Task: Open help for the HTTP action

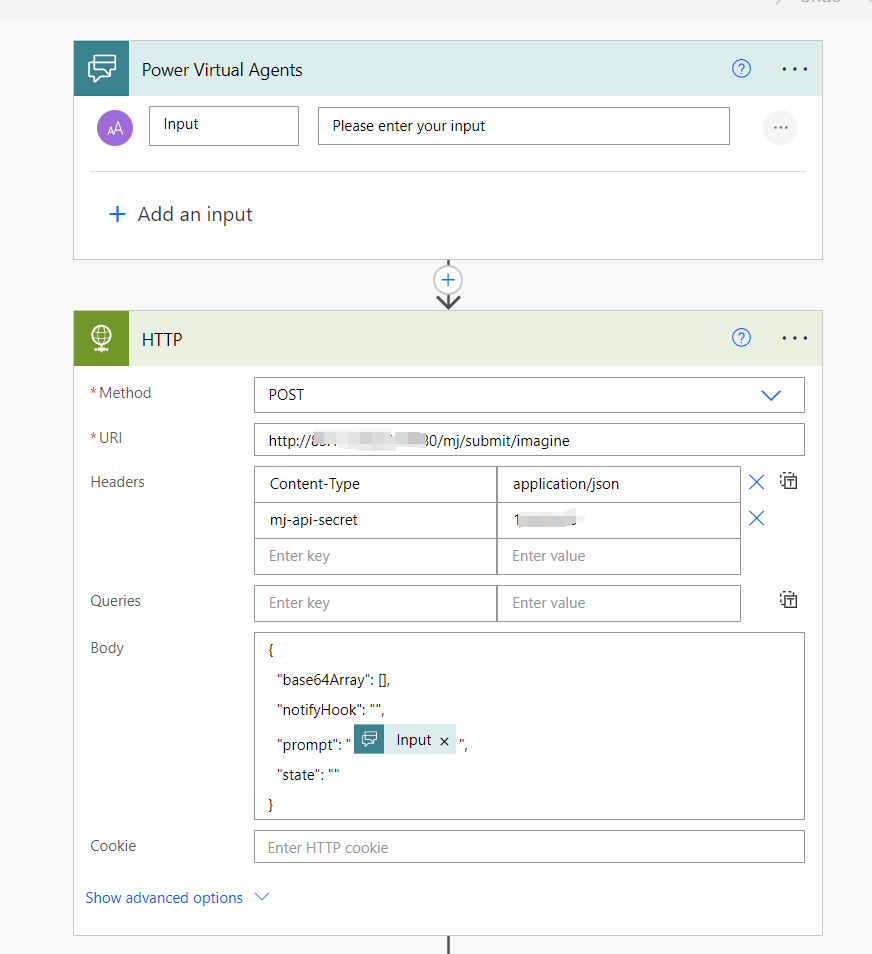Action: pos(741,338)
